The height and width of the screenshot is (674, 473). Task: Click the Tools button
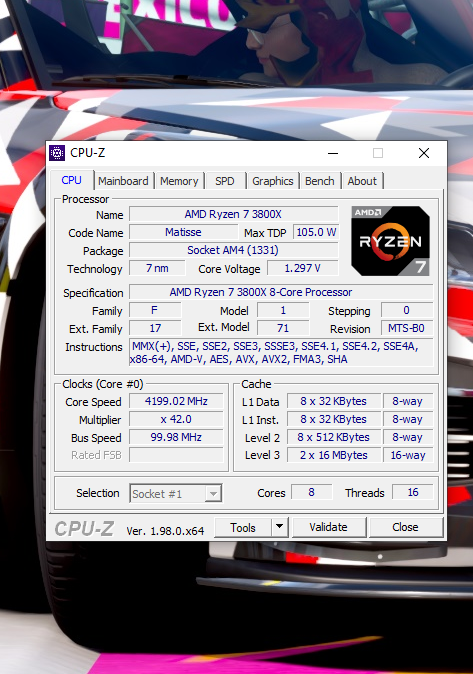(x=243, y=527)
